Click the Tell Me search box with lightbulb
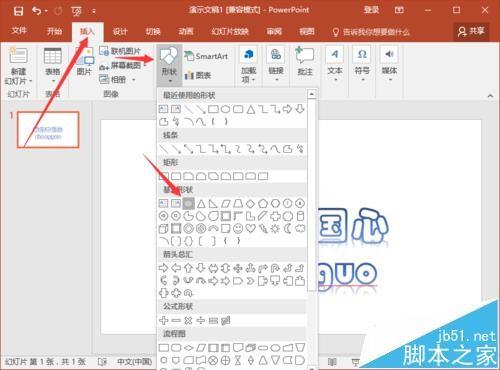The image size is (500, 370). (x=371, y=32)
